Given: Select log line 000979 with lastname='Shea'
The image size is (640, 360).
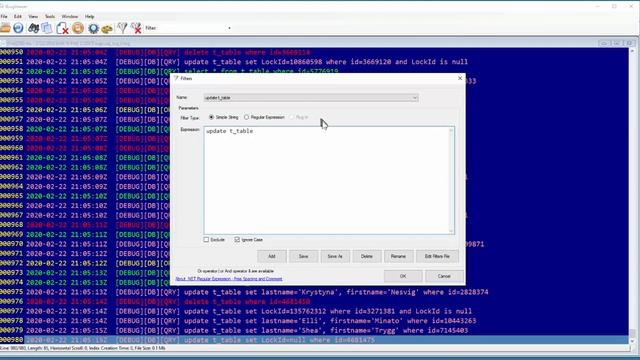Looking at the screenshot, I should click(x=314, y=331).
